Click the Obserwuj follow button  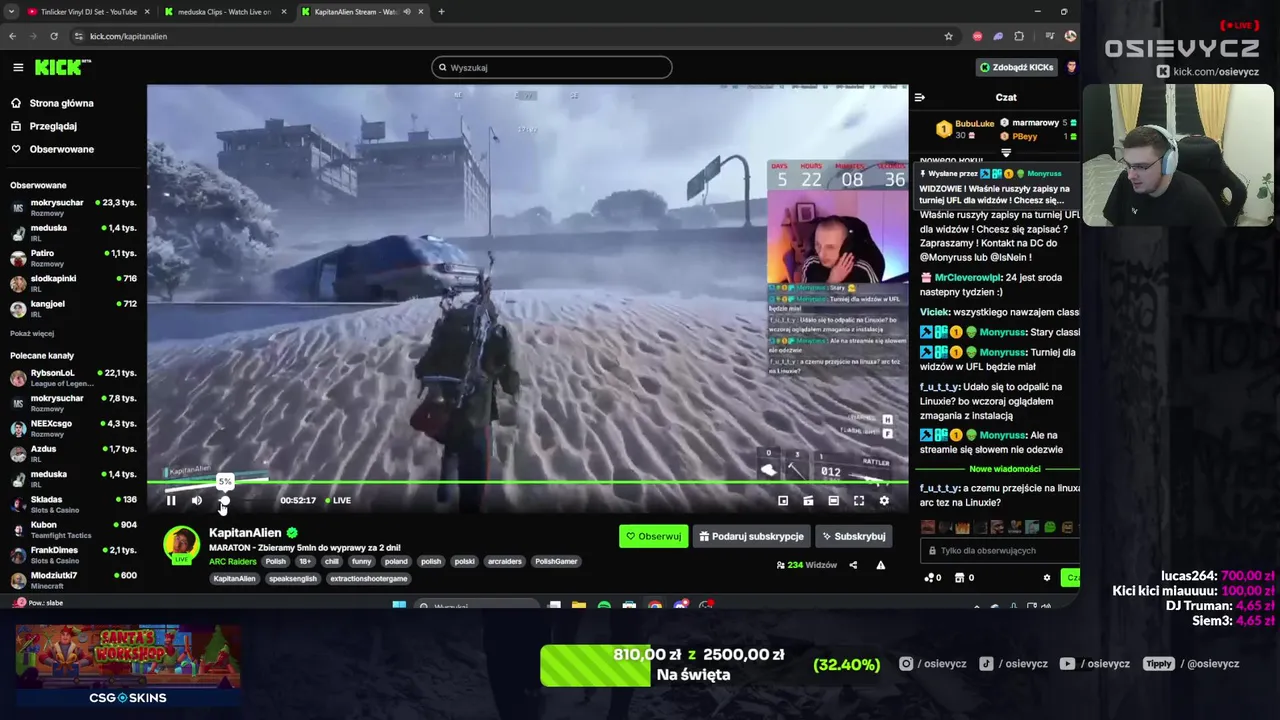click(654, 536)
